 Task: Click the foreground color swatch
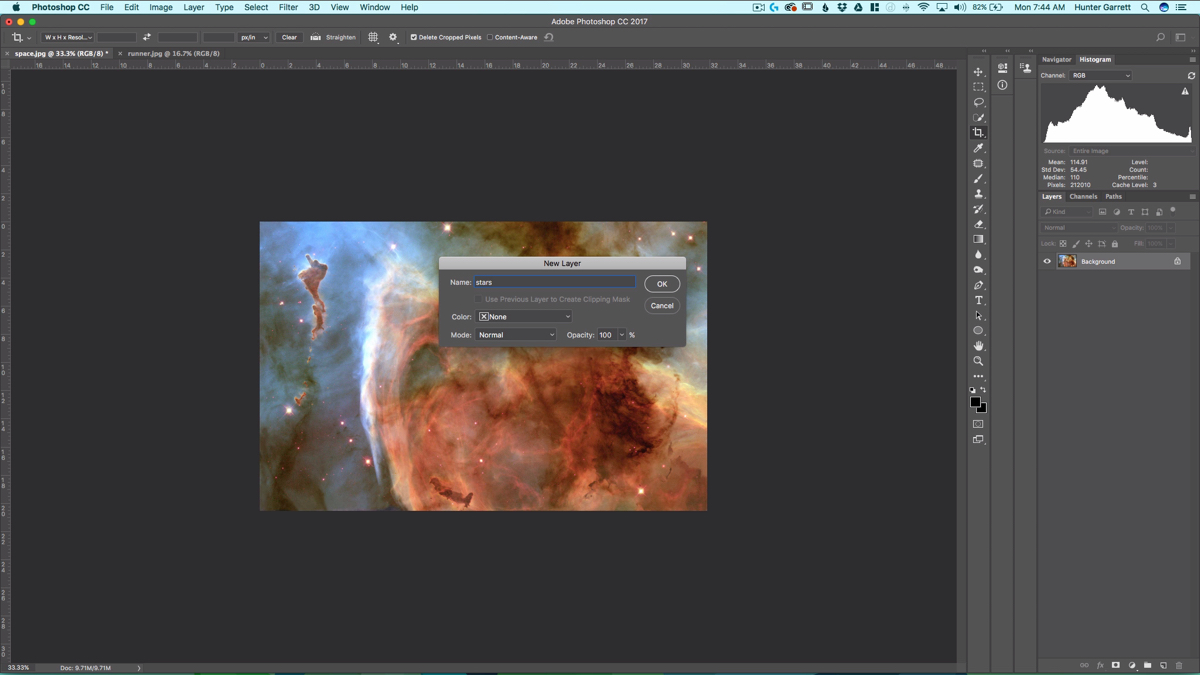pyautogui.click(x=975, y=401)
